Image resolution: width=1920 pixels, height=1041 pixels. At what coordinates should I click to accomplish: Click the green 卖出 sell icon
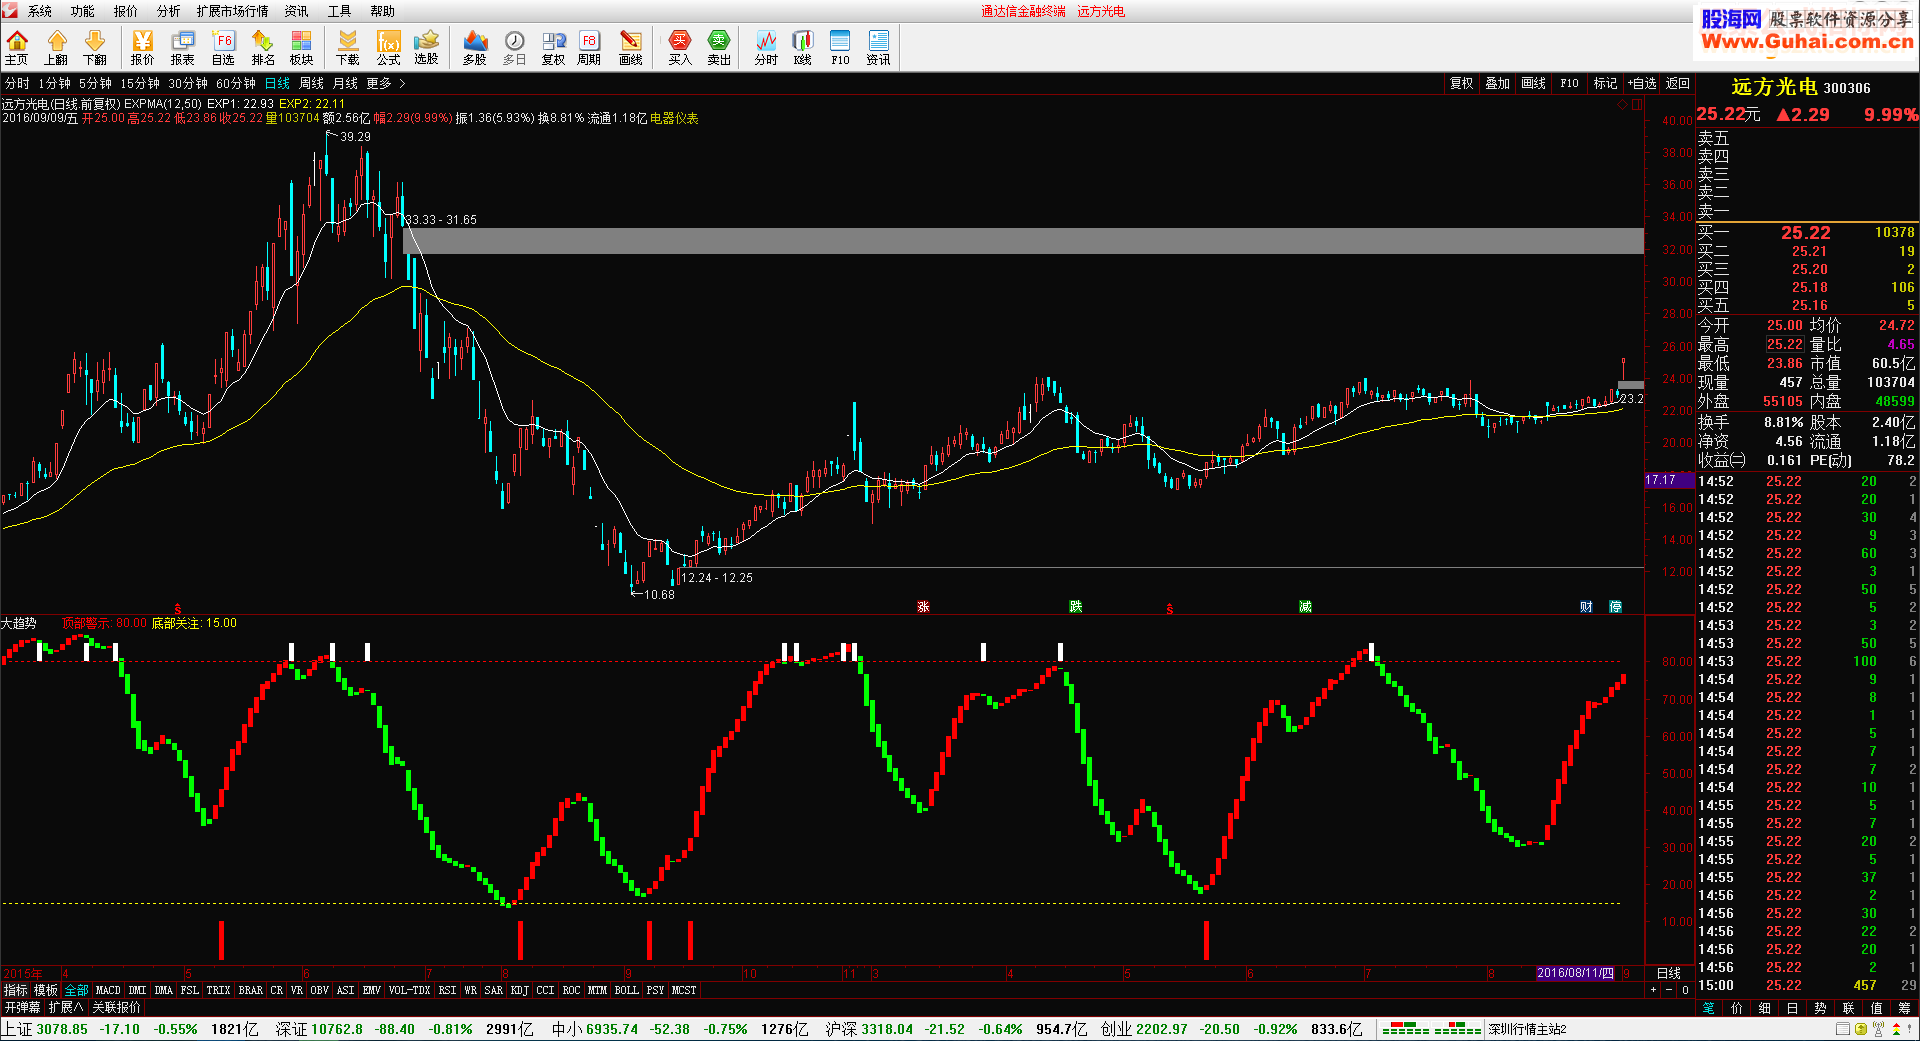(x=719, y=47)
